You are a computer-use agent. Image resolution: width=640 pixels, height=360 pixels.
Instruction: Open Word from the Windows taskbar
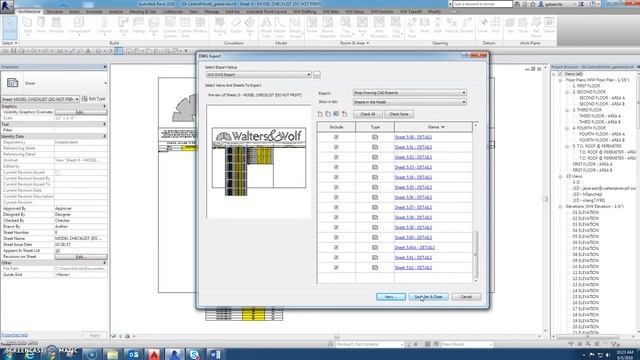coord(215,354)
